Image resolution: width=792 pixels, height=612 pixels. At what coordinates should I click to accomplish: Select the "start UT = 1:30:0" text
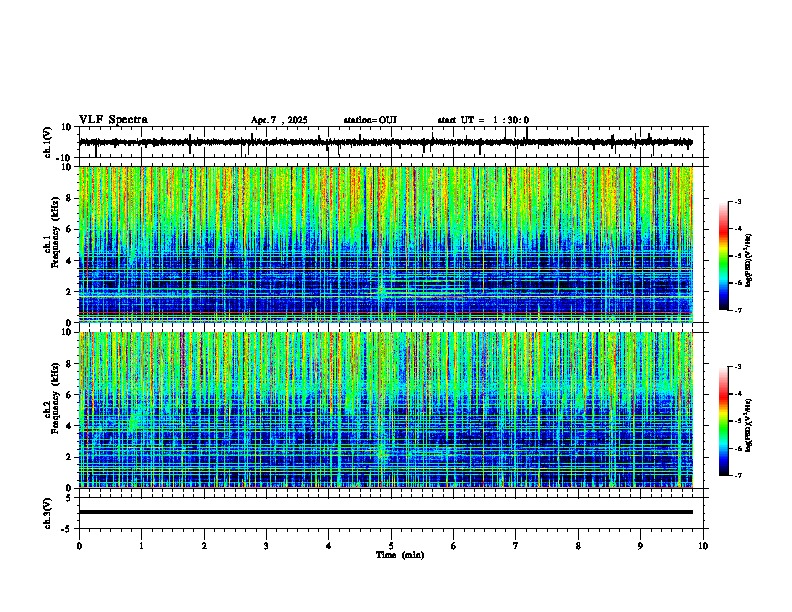pos(483,120)
